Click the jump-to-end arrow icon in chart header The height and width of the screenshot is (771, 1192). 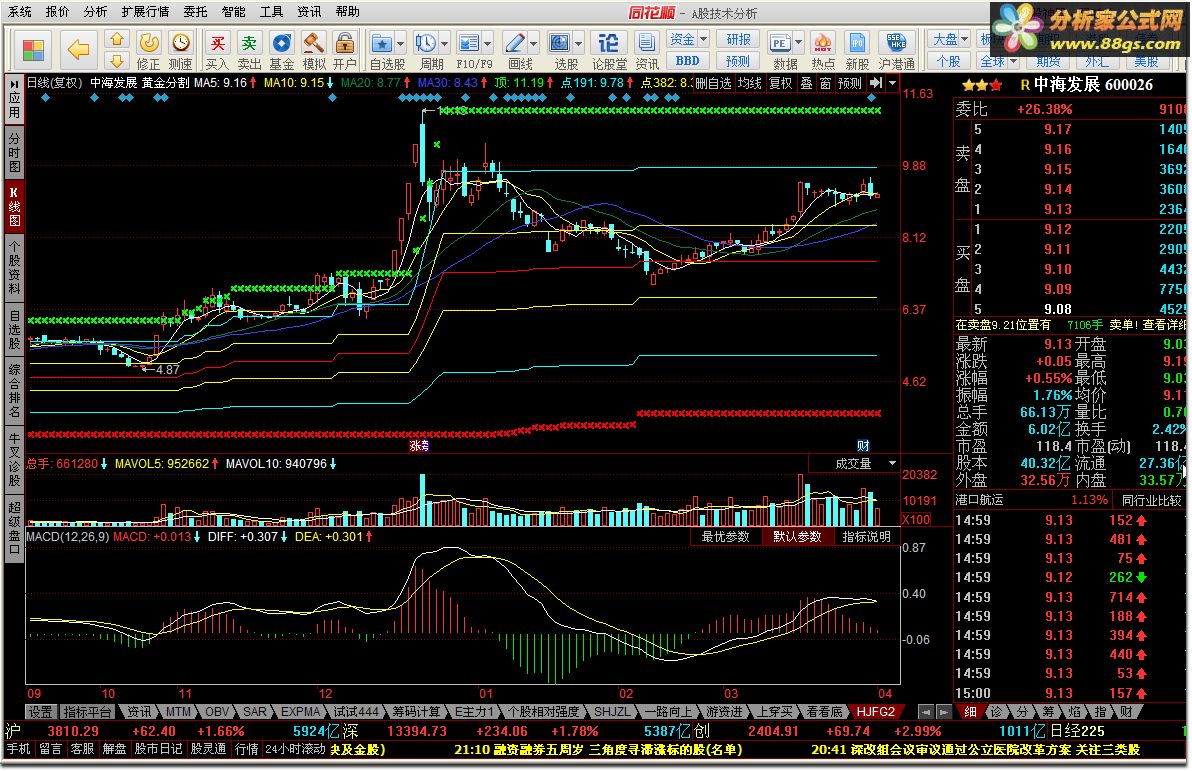877,83
